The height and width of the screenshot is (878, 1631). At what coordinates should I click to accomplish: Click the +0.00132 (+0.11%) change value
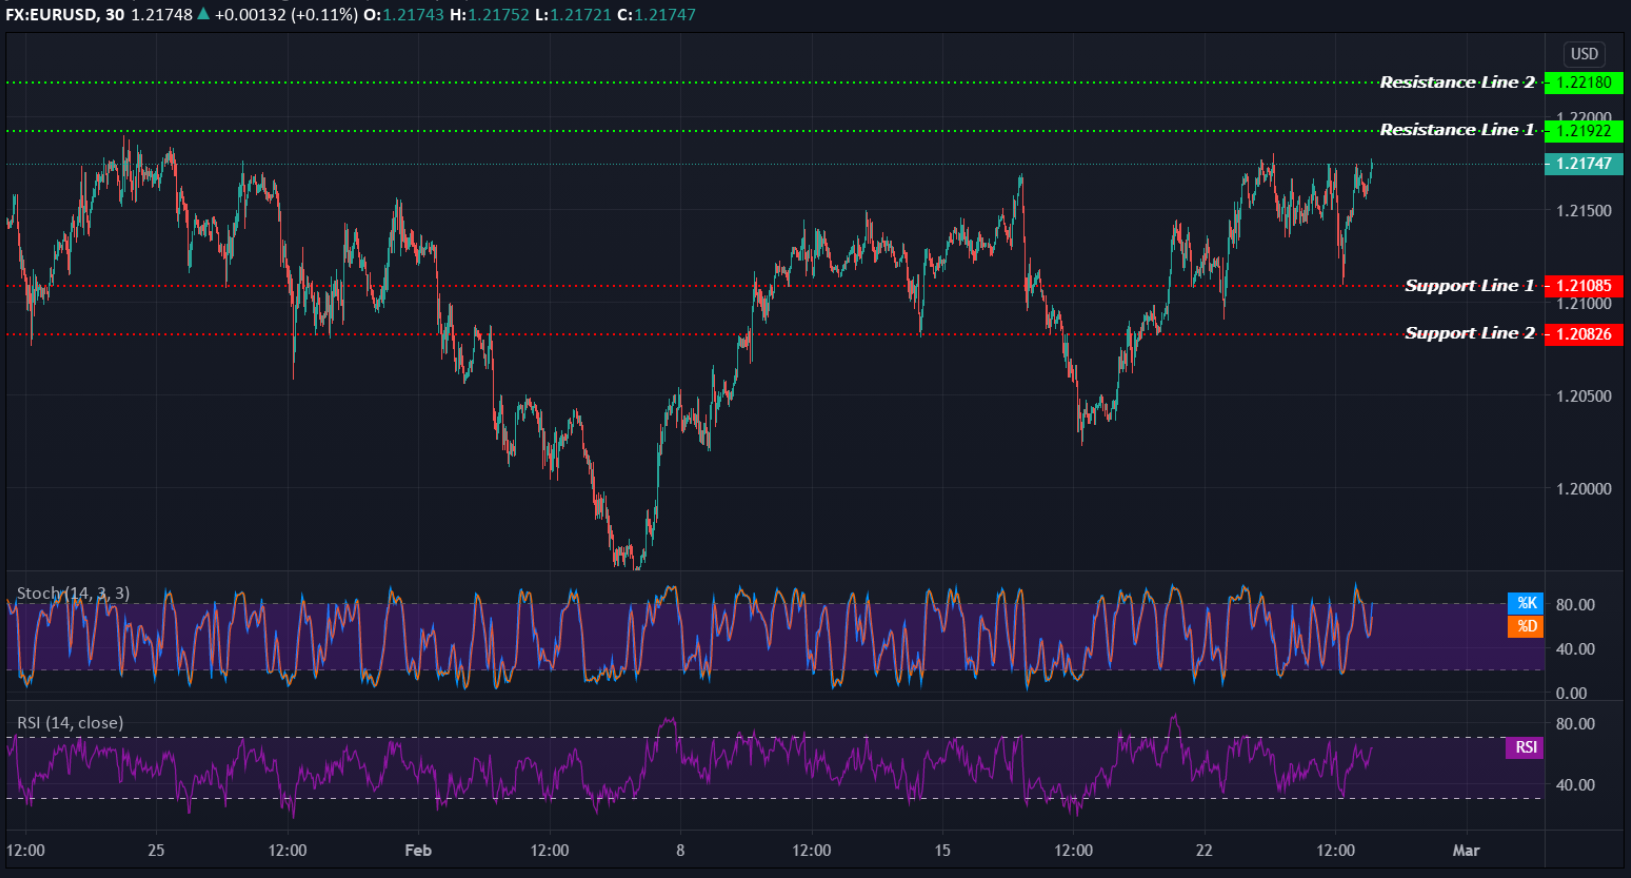pos(286,15)
